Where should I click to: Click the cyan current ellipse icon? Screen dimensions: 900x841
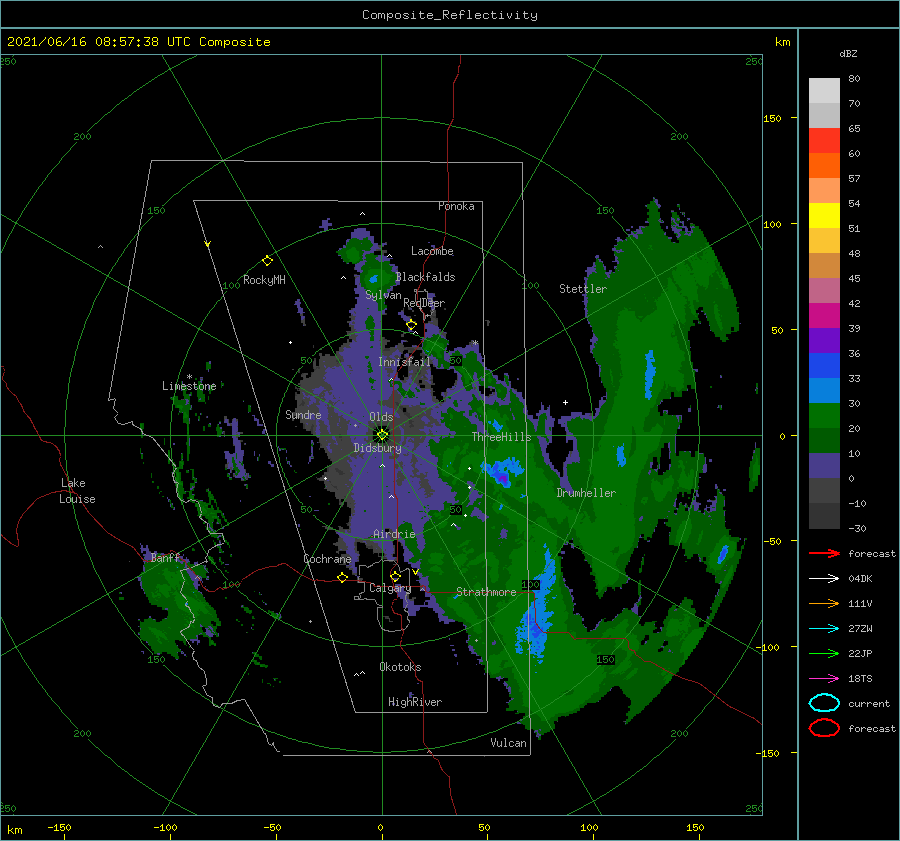click(x=824, y=703)
